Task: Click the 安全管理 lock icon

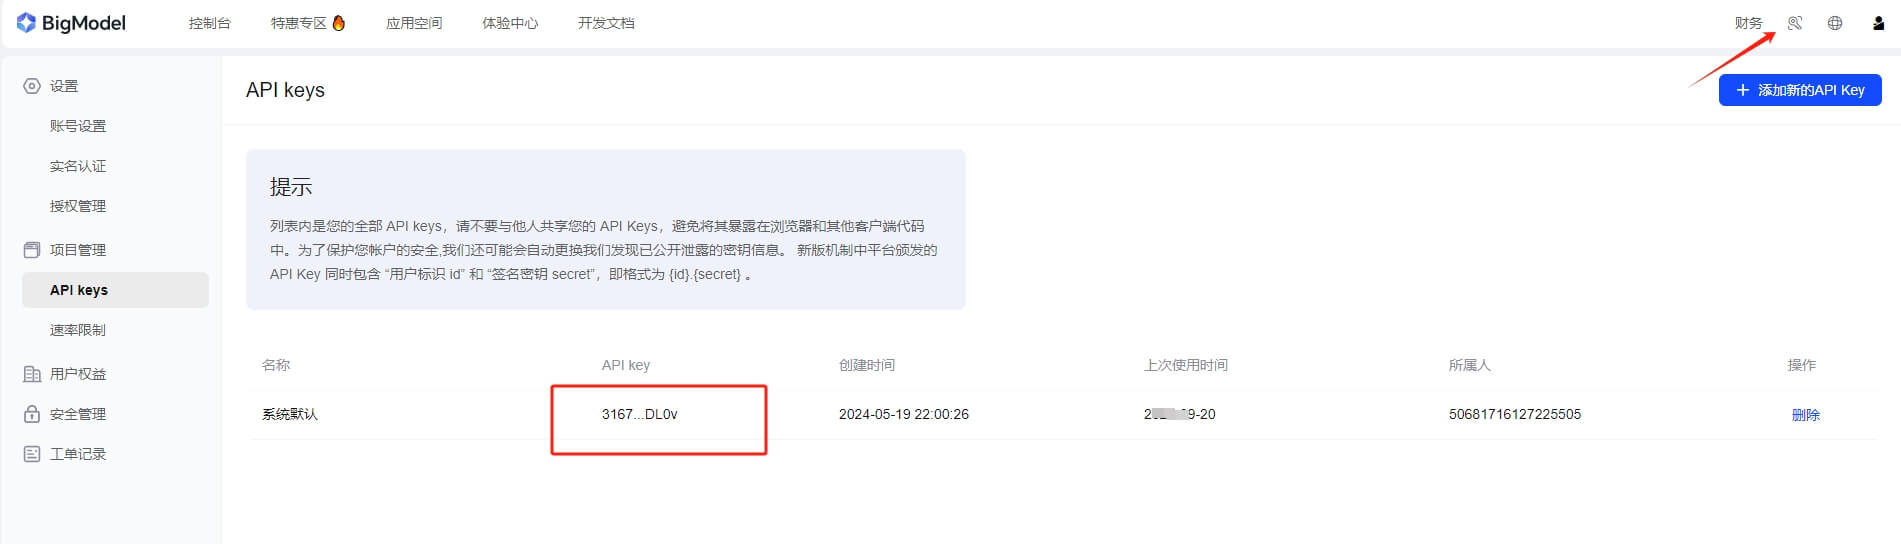Action: [32, 414]
